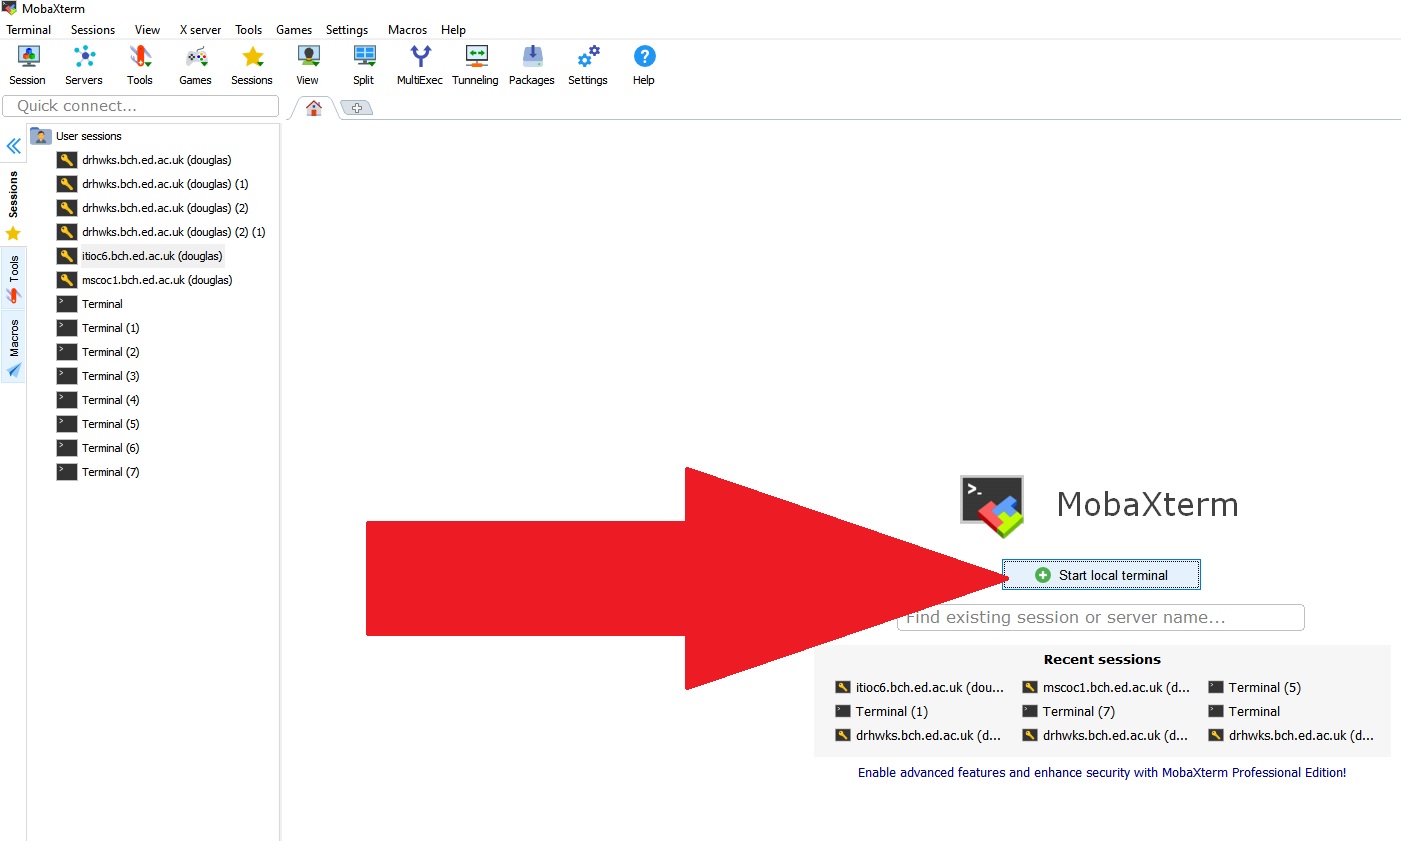This screenshot has height=841, width=1401.
Task: Open the Servers toolbar icon
Action: [x=84, y=65]
